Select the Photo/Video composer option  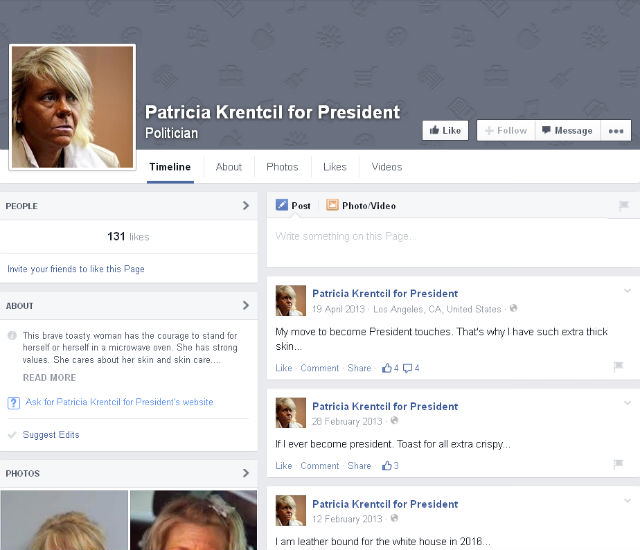click(x=360, y=206)
